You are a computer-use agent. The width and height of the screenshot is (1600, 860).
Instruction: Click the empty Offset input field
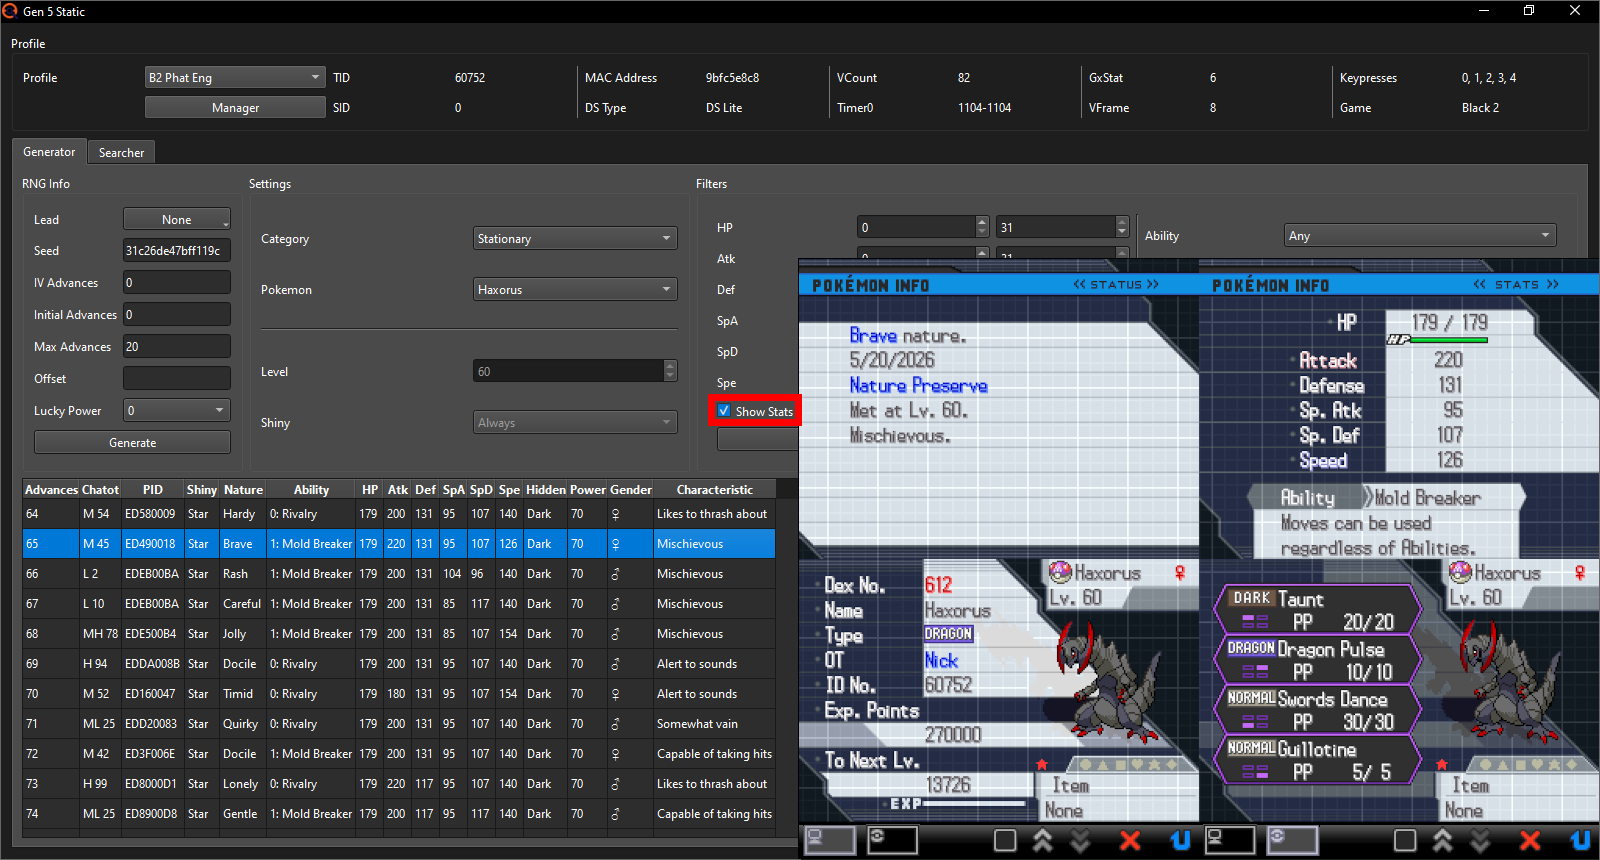click(177, 378)
